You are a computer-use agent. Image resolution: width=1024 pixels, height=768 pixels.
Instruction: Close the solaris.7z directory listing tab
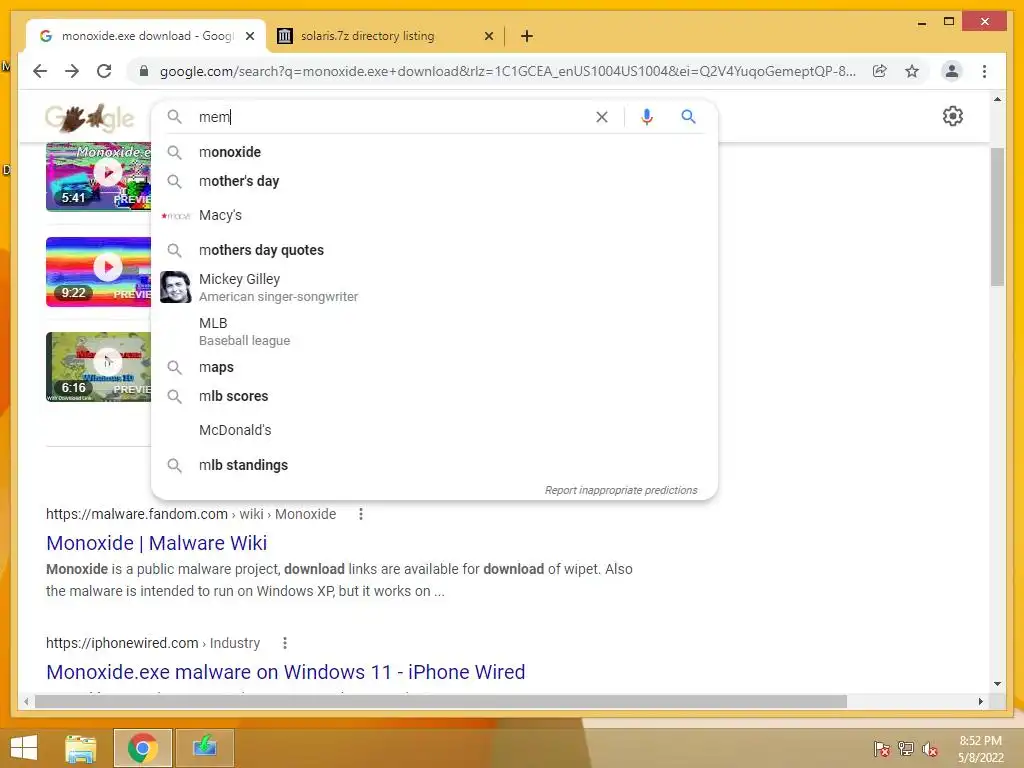pos(488,37)
